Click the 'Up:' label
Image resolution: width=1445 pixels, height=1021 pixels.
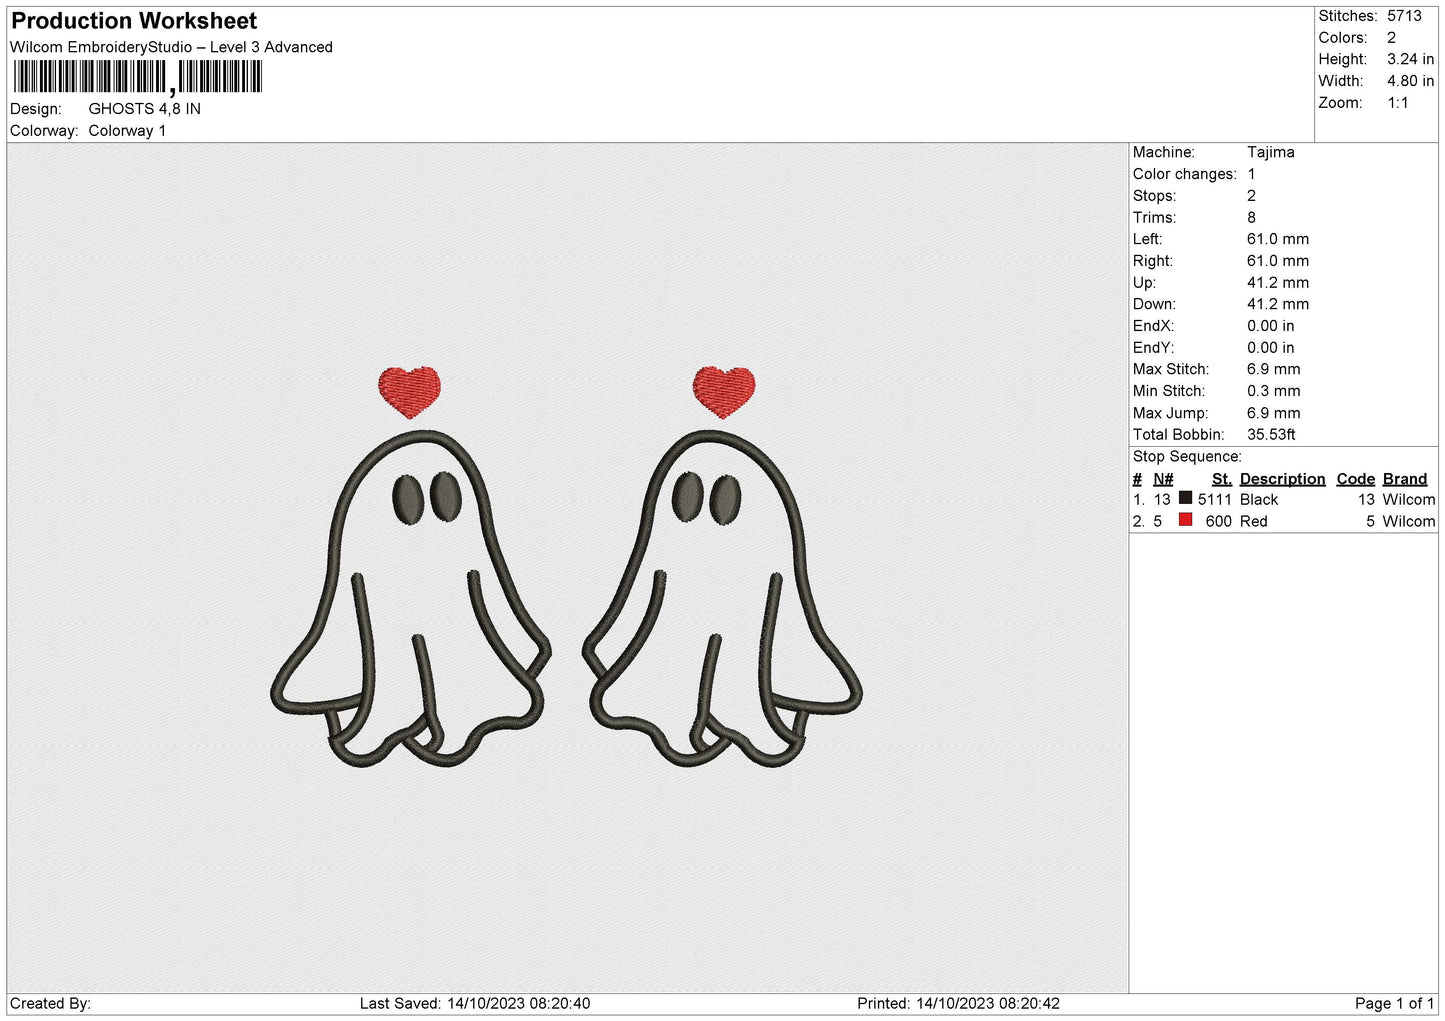click(1144, 283)
